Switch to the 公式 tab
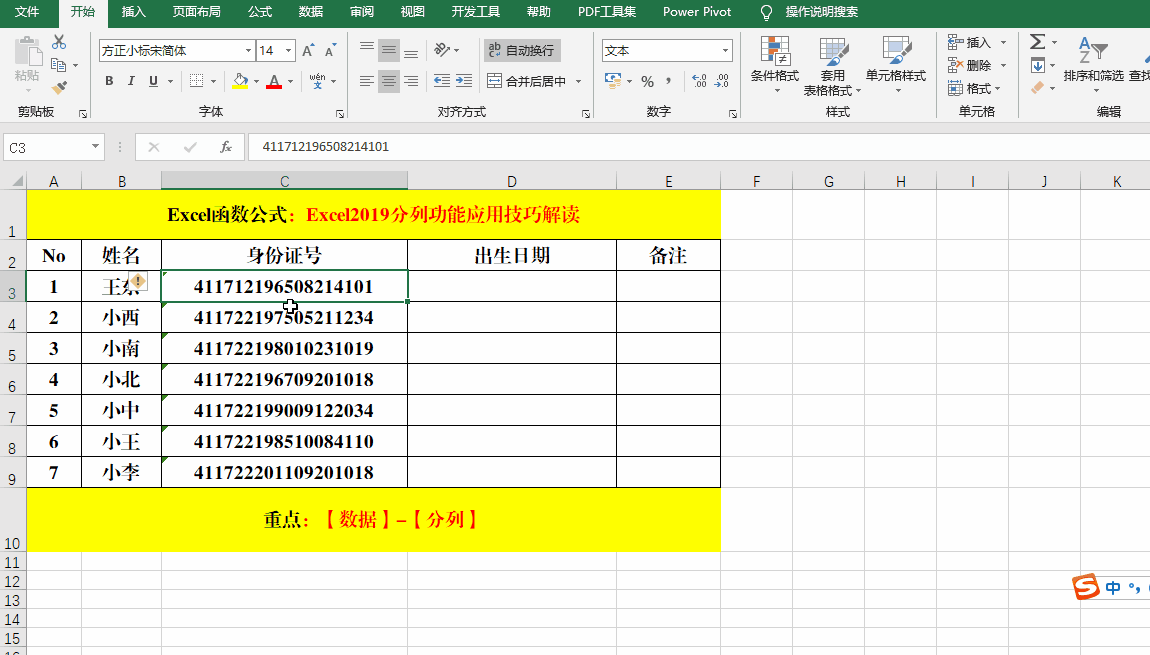Screen dimensions: 1150x655 click(260, 12)
